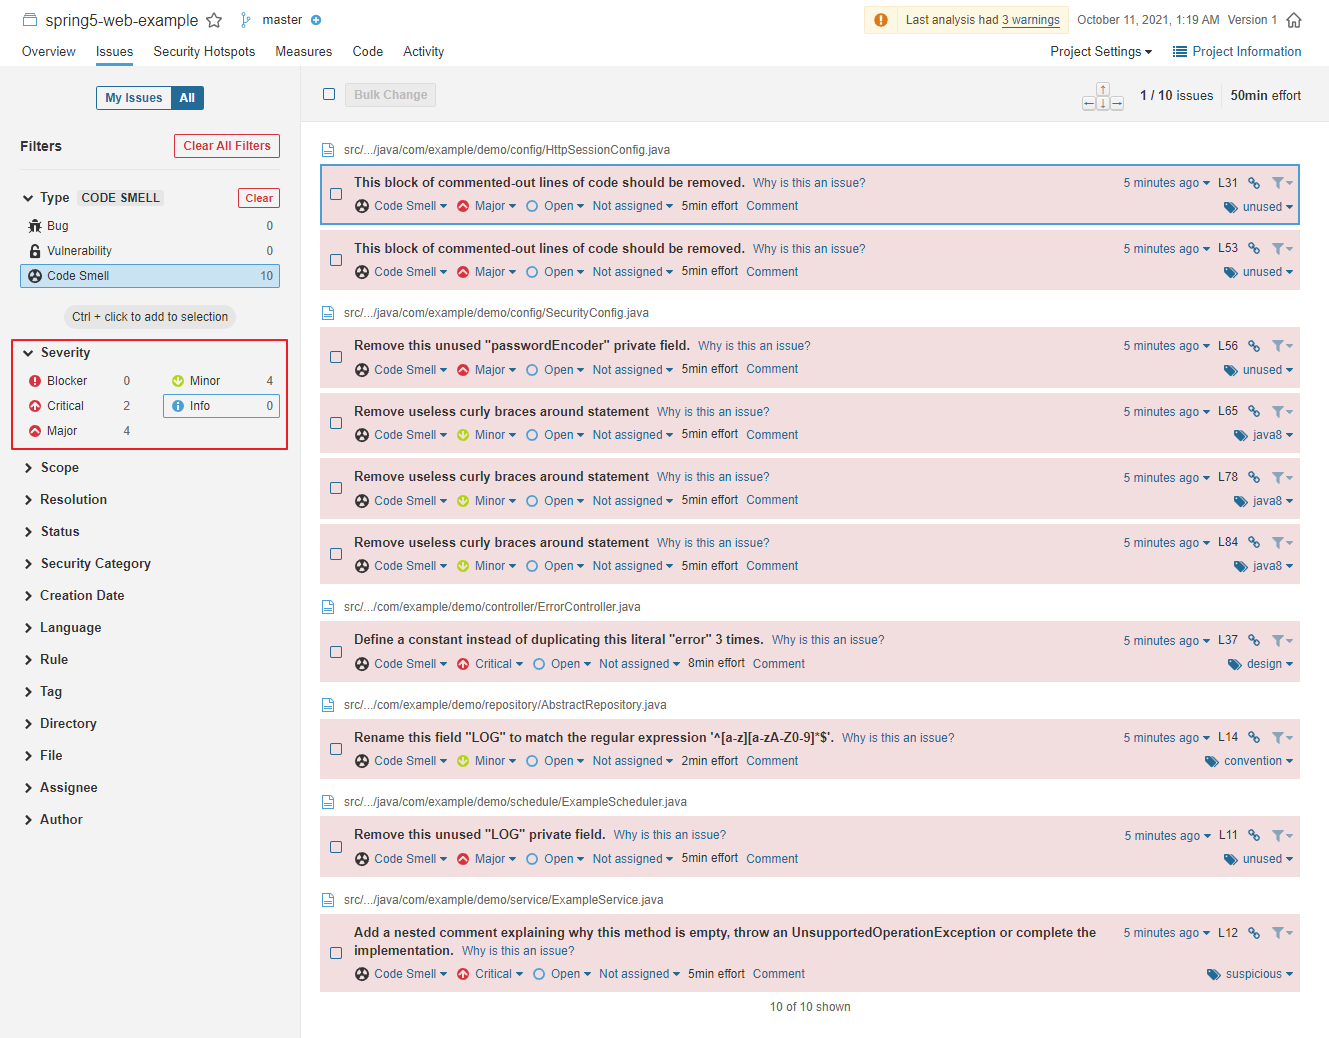Click the filter funnel icon for the L53 issue
Viewport: 1329px width, 1038px height.
pos(1280,249)
